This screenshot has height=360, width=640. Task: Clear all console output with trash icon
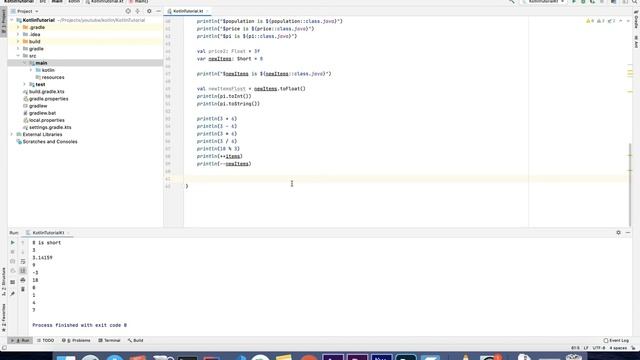click(23, 289)
